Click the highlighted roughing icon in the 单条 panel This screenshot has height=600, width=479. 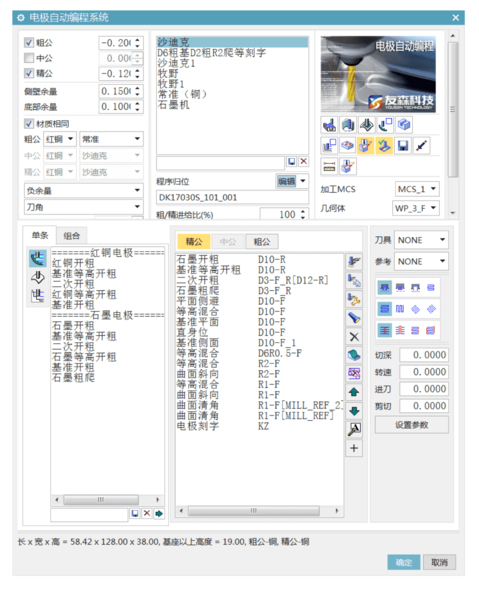point(37,258)
